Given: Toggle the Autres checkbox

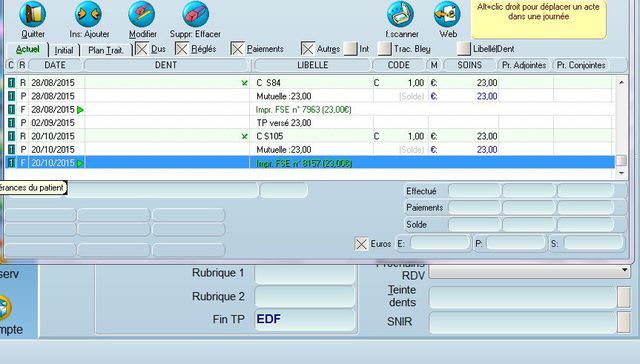Looking at the screenshot, I should (308, 49).
